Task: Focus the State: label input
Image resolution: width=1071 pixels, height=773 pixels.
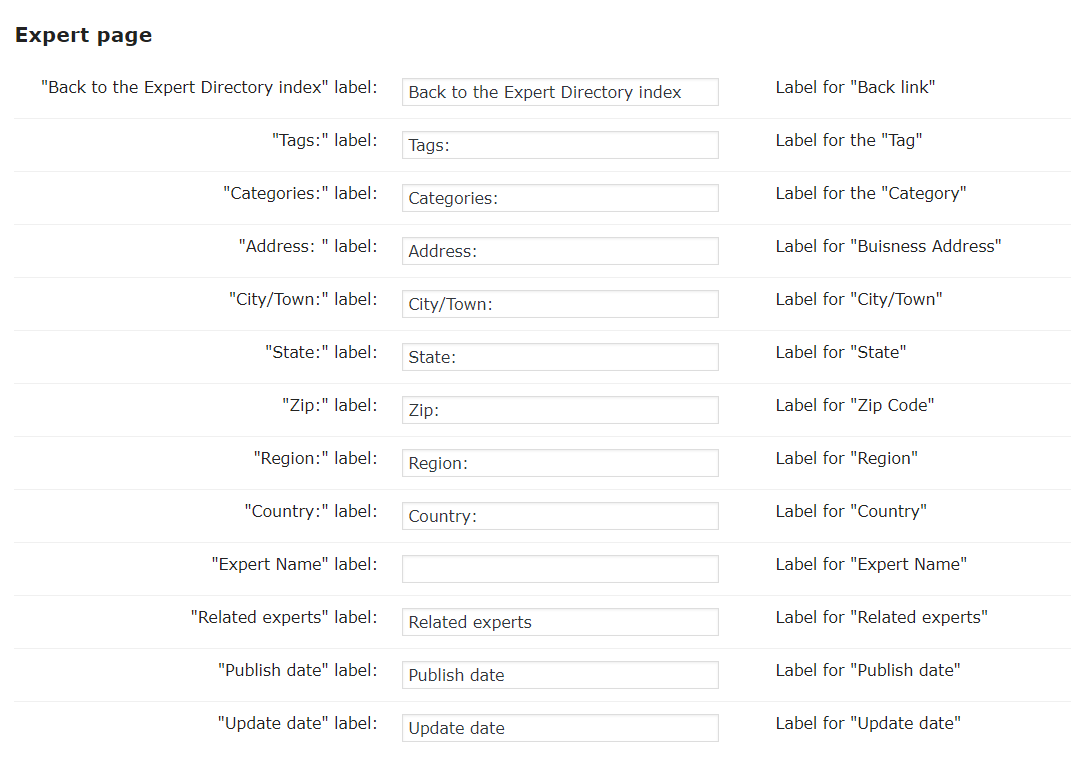Action: pyautogui.click(x=560, y=357)
